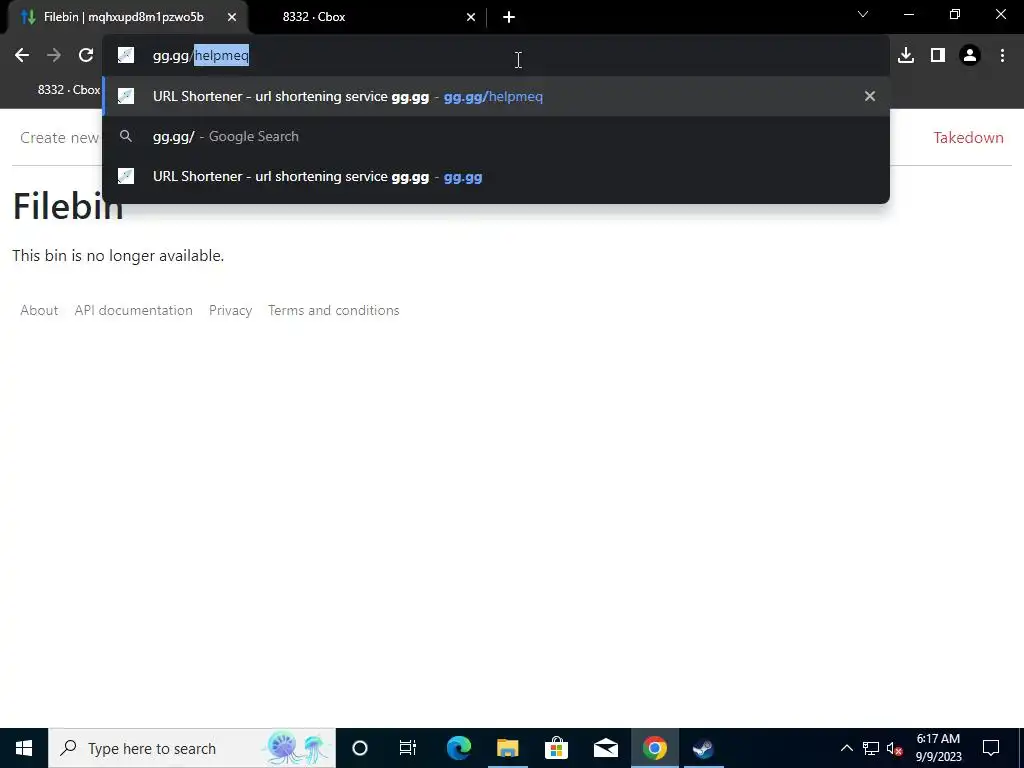Open Task View on the taskbar
1024x768 pixels.
click(x=408, y=748)
